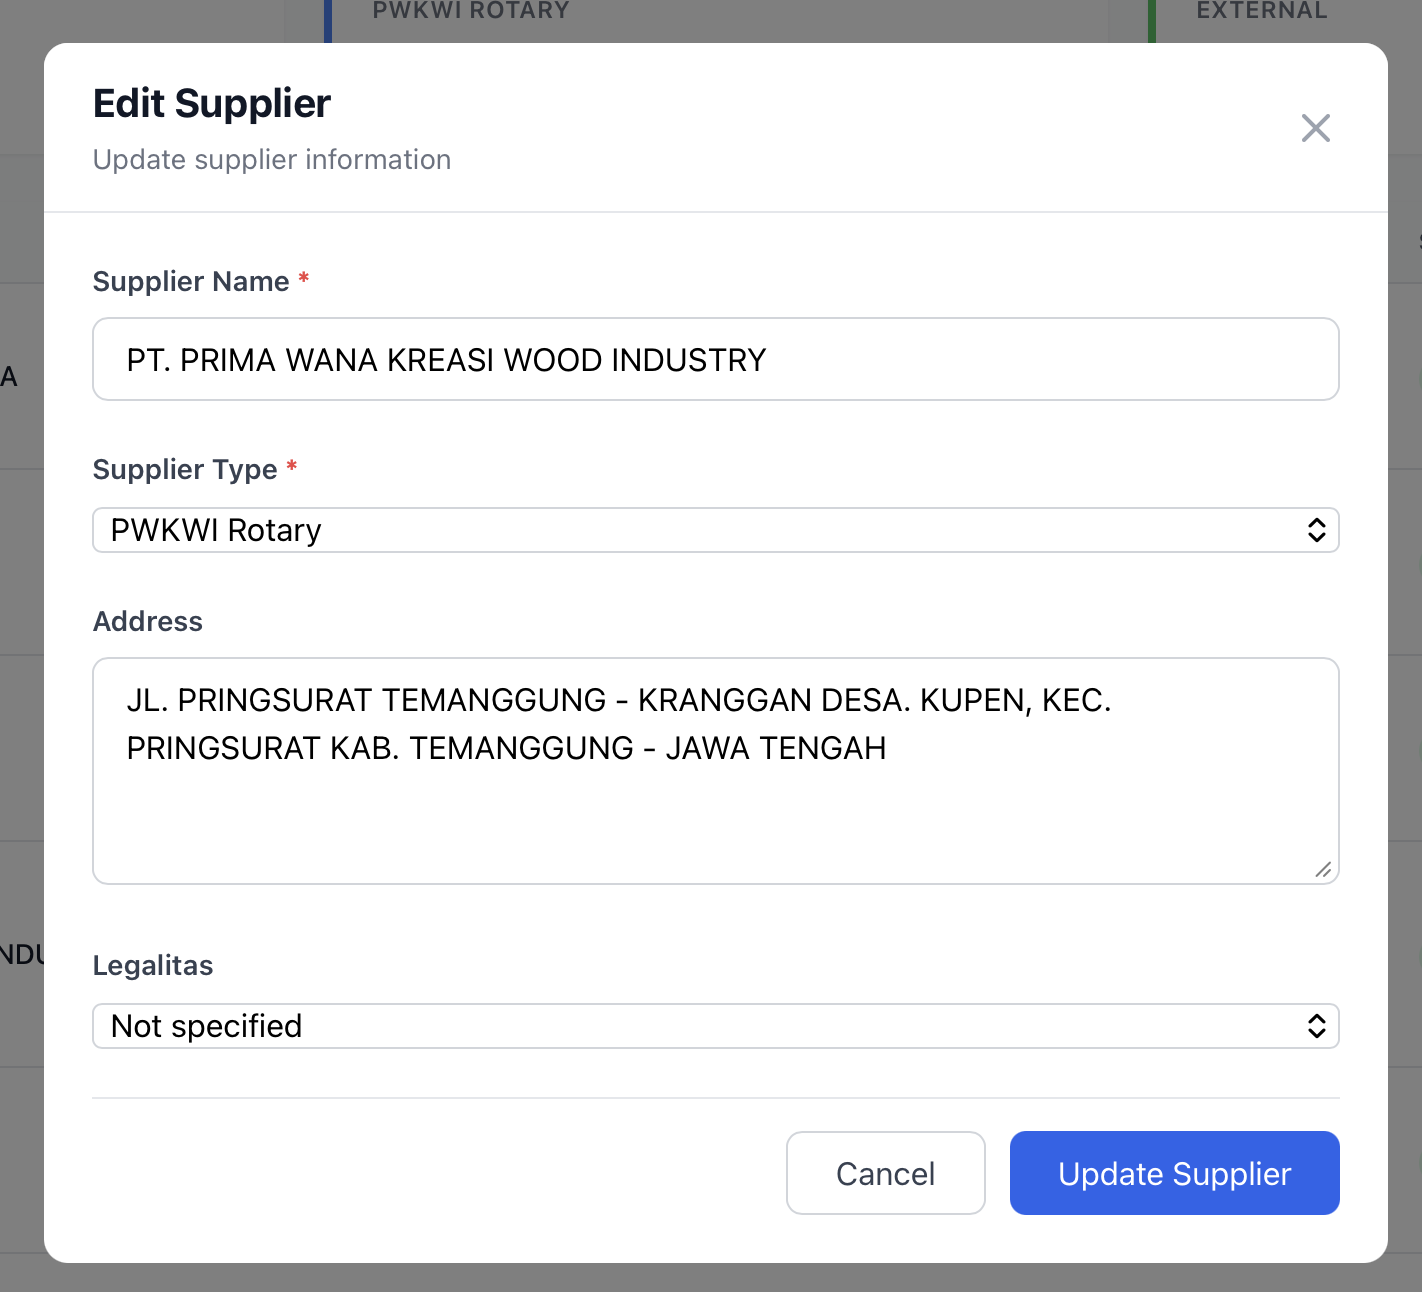1422x1292 pixels.
Task: Click the Update Supplier button
Action: click(1174, 1173)
